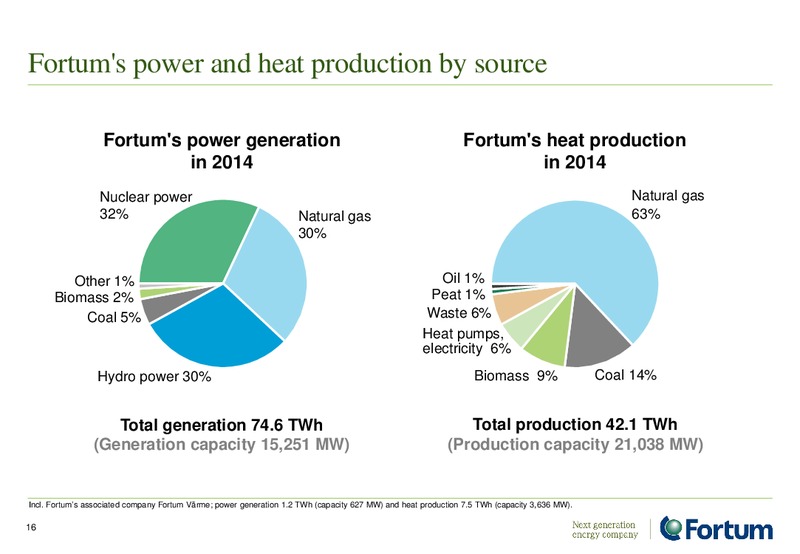Select 'Generation capacity 15,251 MW' text
800x554 pixels.
tap(221, 445)
